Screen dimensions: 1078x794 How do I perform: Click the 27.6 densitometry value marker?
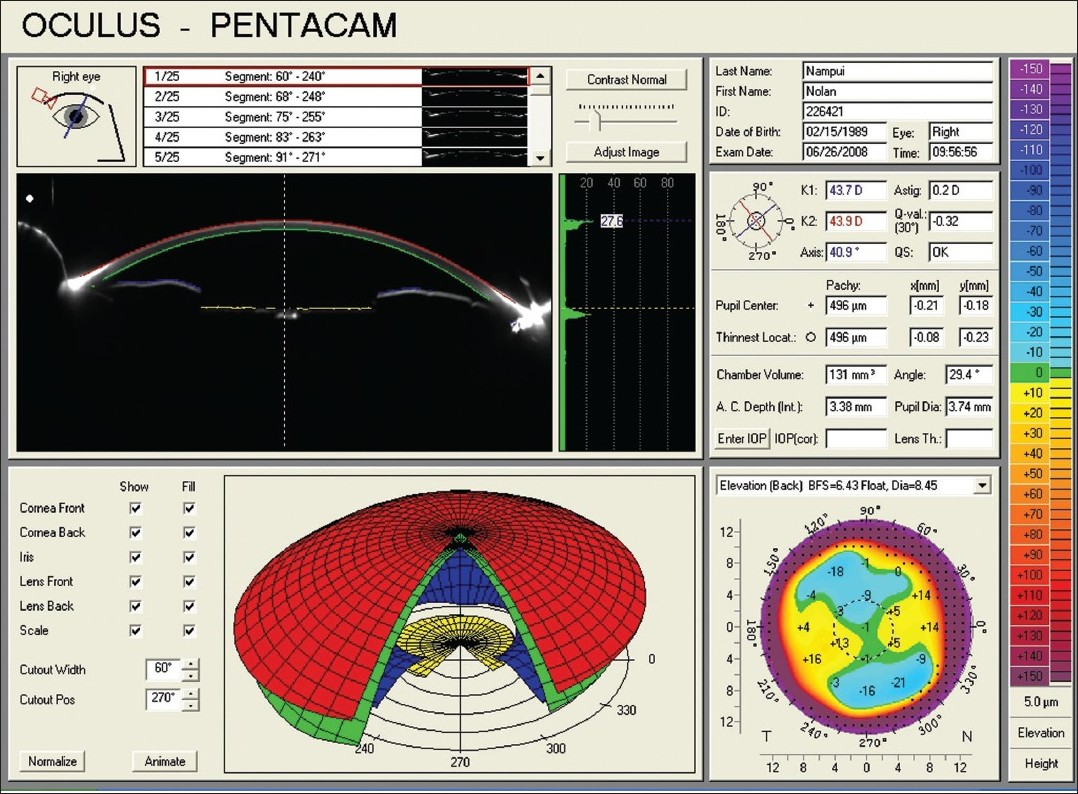click(611, 221)
